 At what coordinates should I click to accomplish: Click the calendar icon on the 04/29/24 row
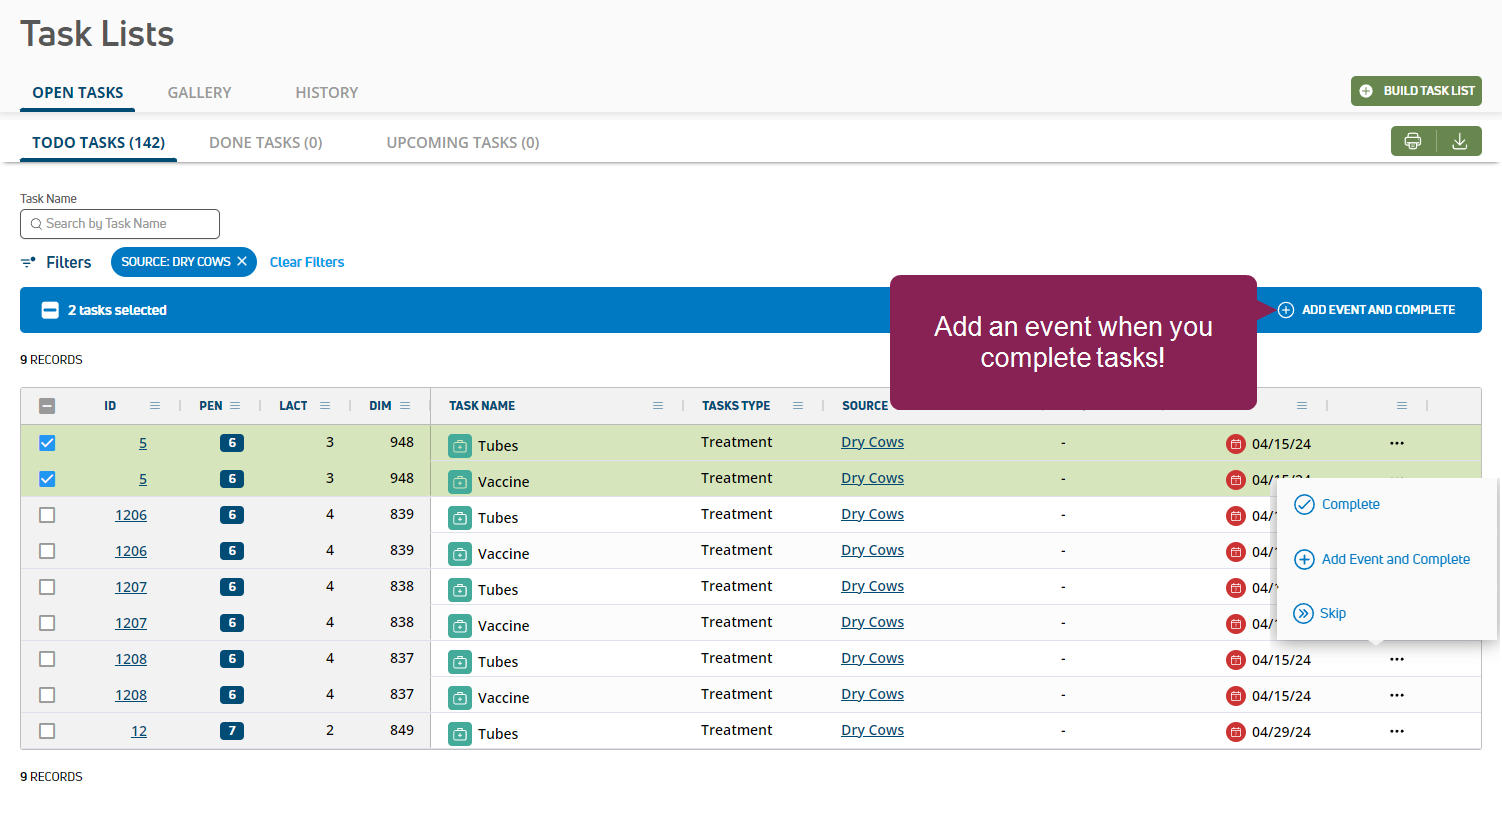[1235, 731]
